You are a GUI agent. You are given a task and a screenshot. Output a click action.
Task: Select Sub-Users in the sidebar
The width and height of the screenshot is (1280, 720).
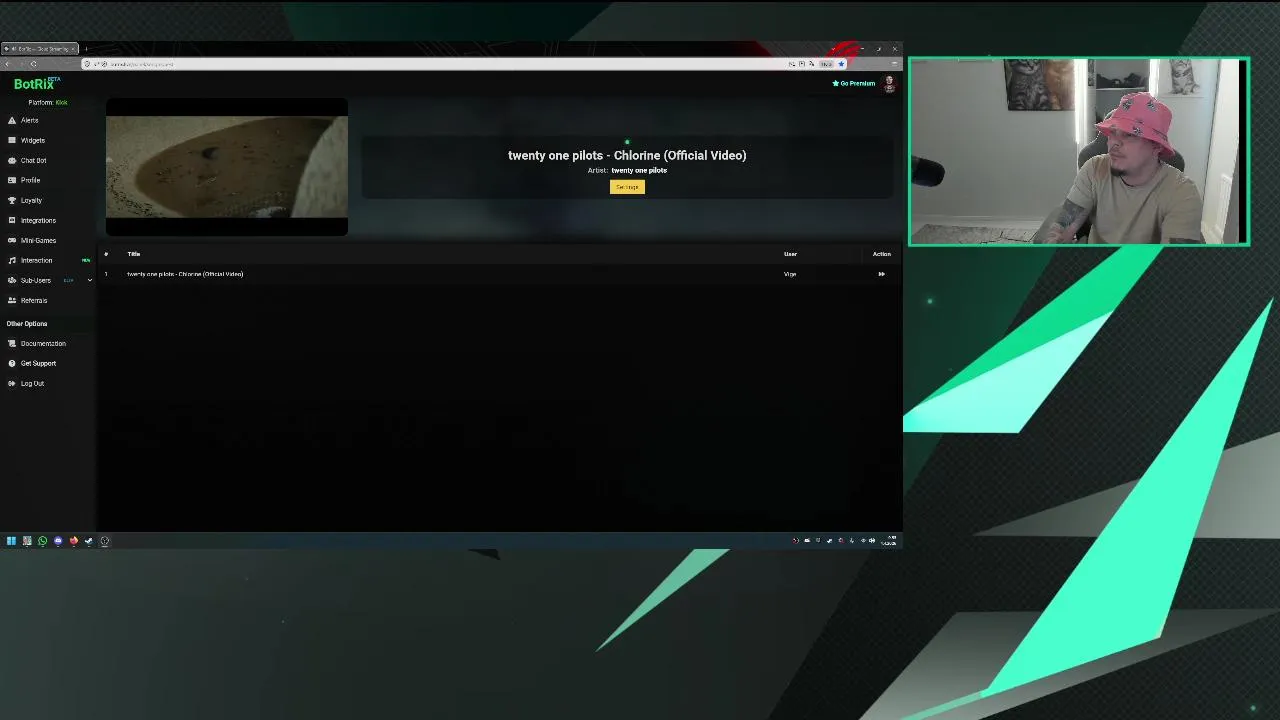[35, 280]
